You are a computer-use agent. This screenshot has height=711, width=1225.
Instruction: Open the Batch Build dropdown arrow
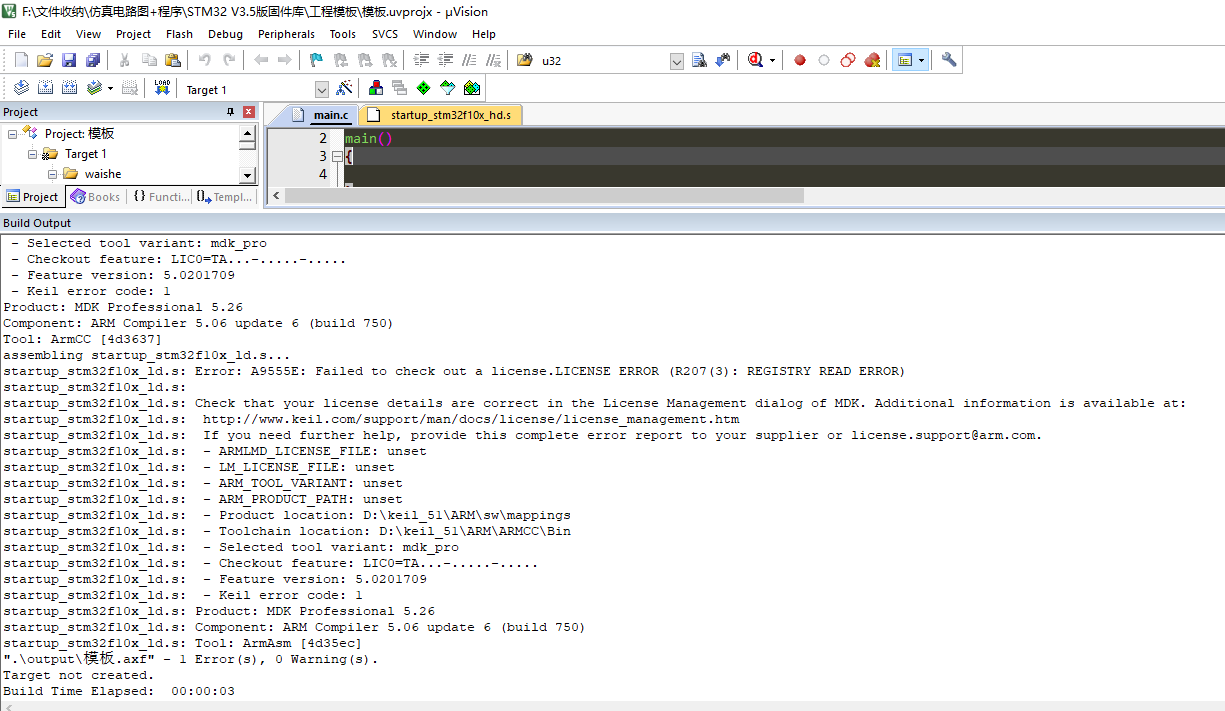[110, 89]
